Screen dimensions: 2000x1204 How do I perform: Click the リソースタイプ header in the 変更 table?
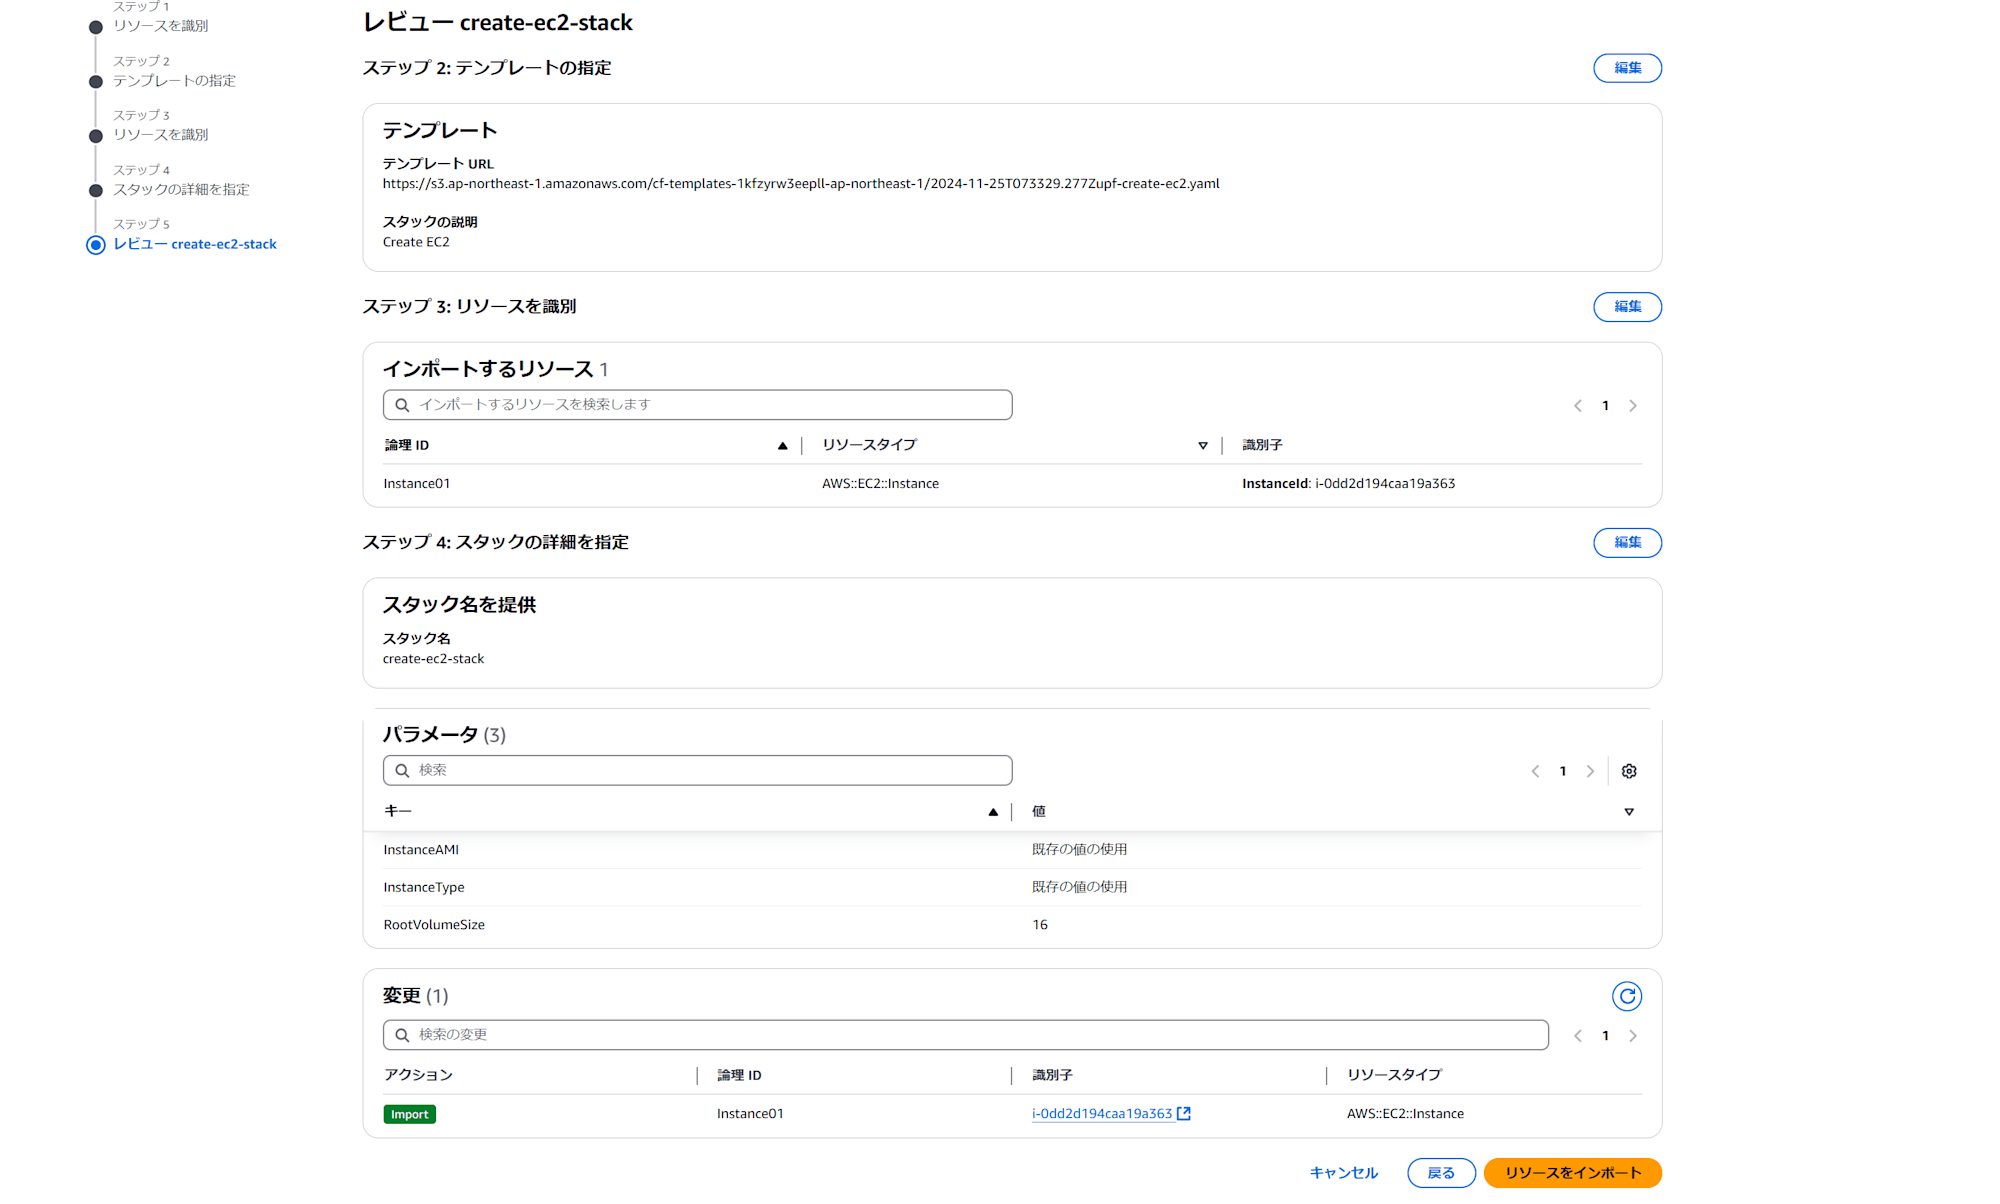1394,1075
